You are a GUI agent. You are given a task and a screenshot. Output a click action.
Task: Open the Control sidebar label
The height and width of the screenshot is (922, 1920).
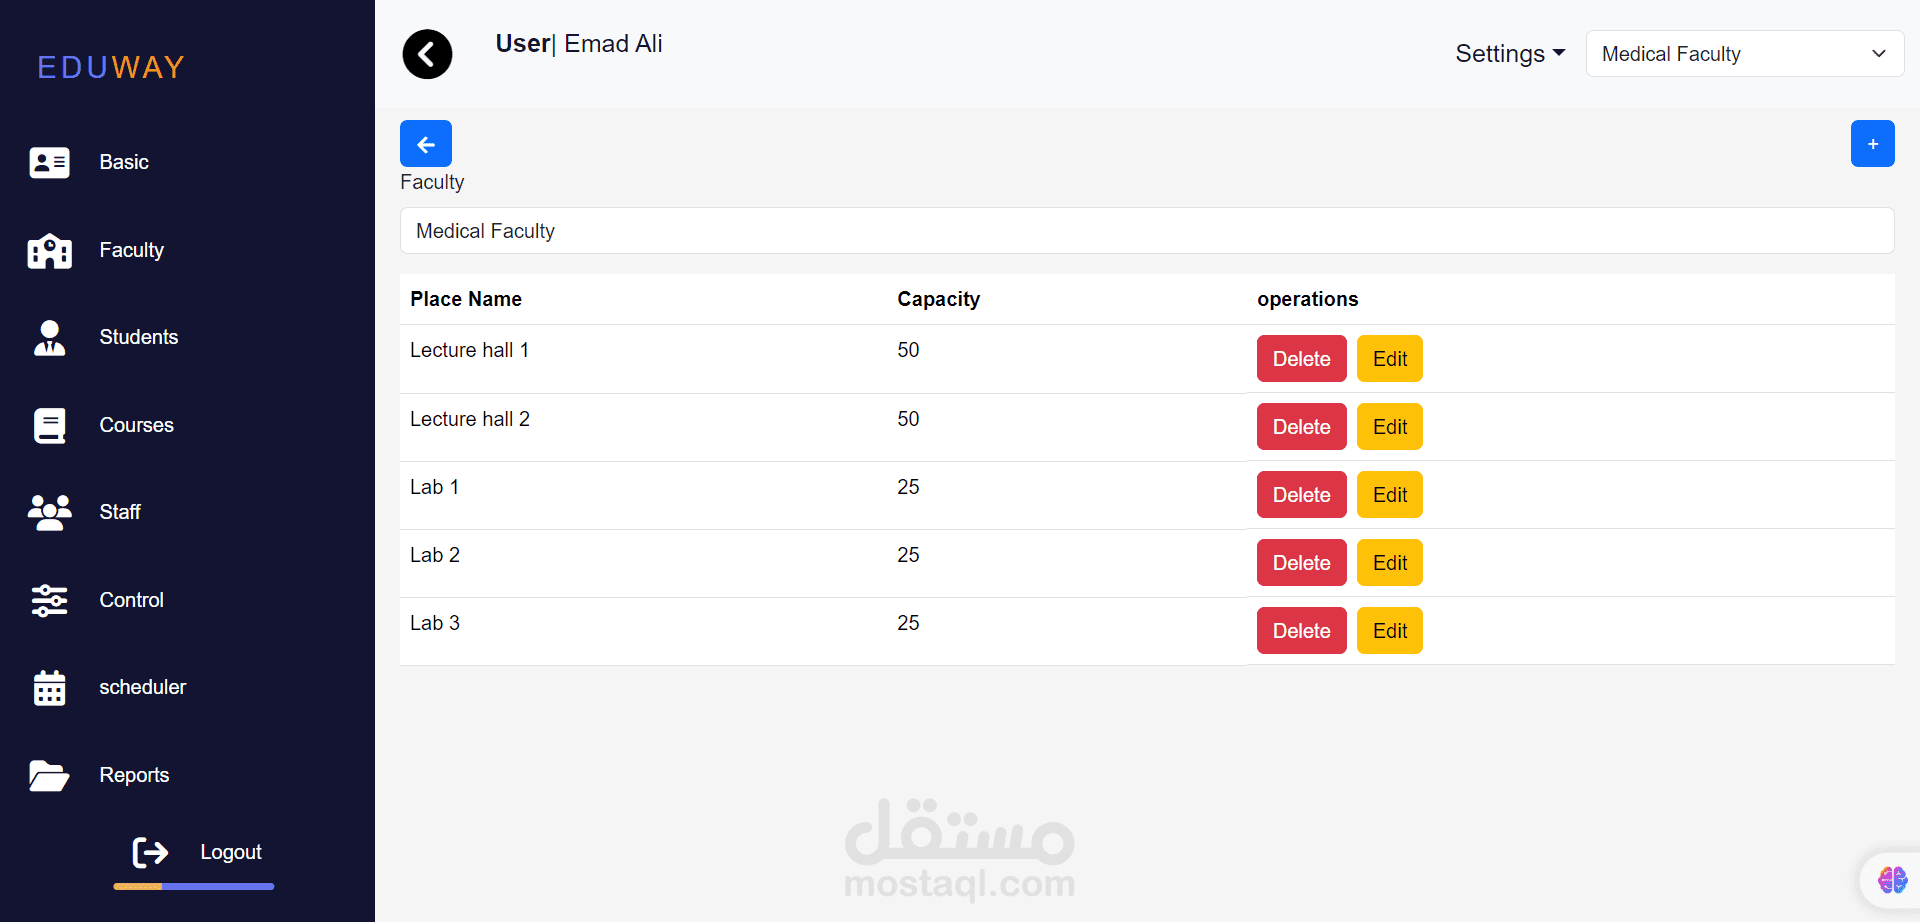point(132,600)
